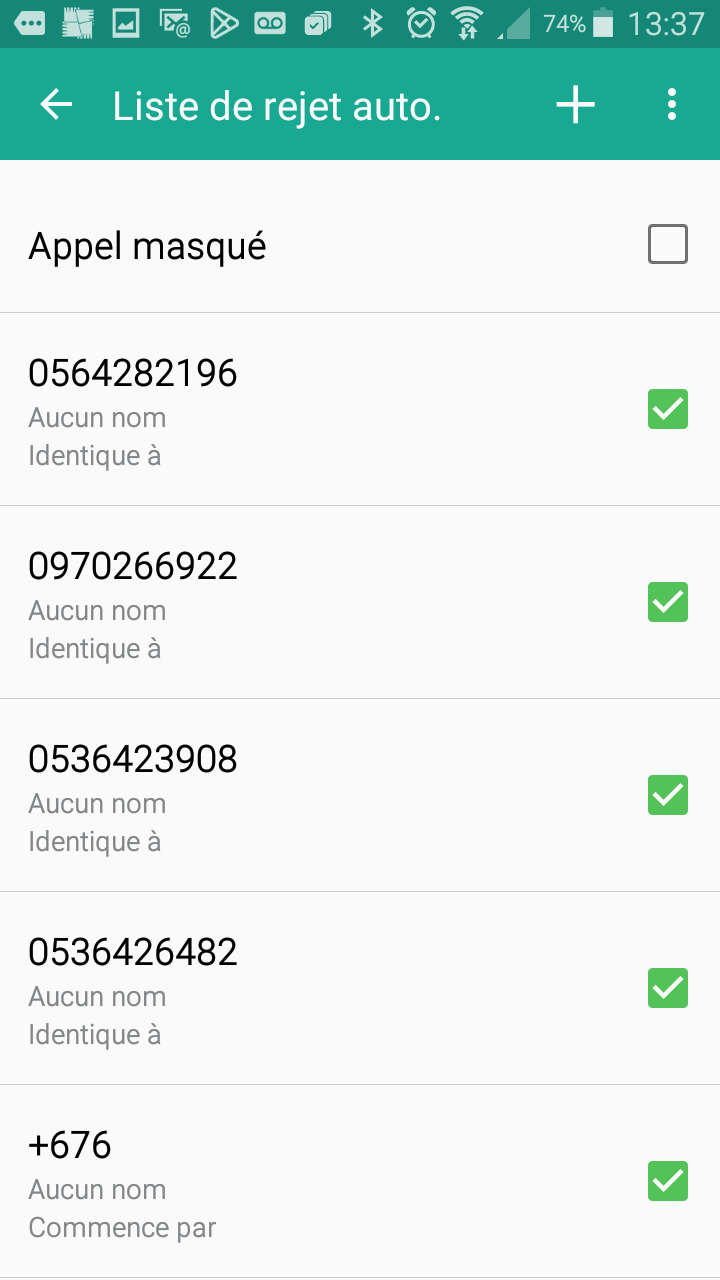This screenshot has height=1280, width=720.
Task: Tap the Bluetooth status bar icon
Action: (x=373, y=23)
